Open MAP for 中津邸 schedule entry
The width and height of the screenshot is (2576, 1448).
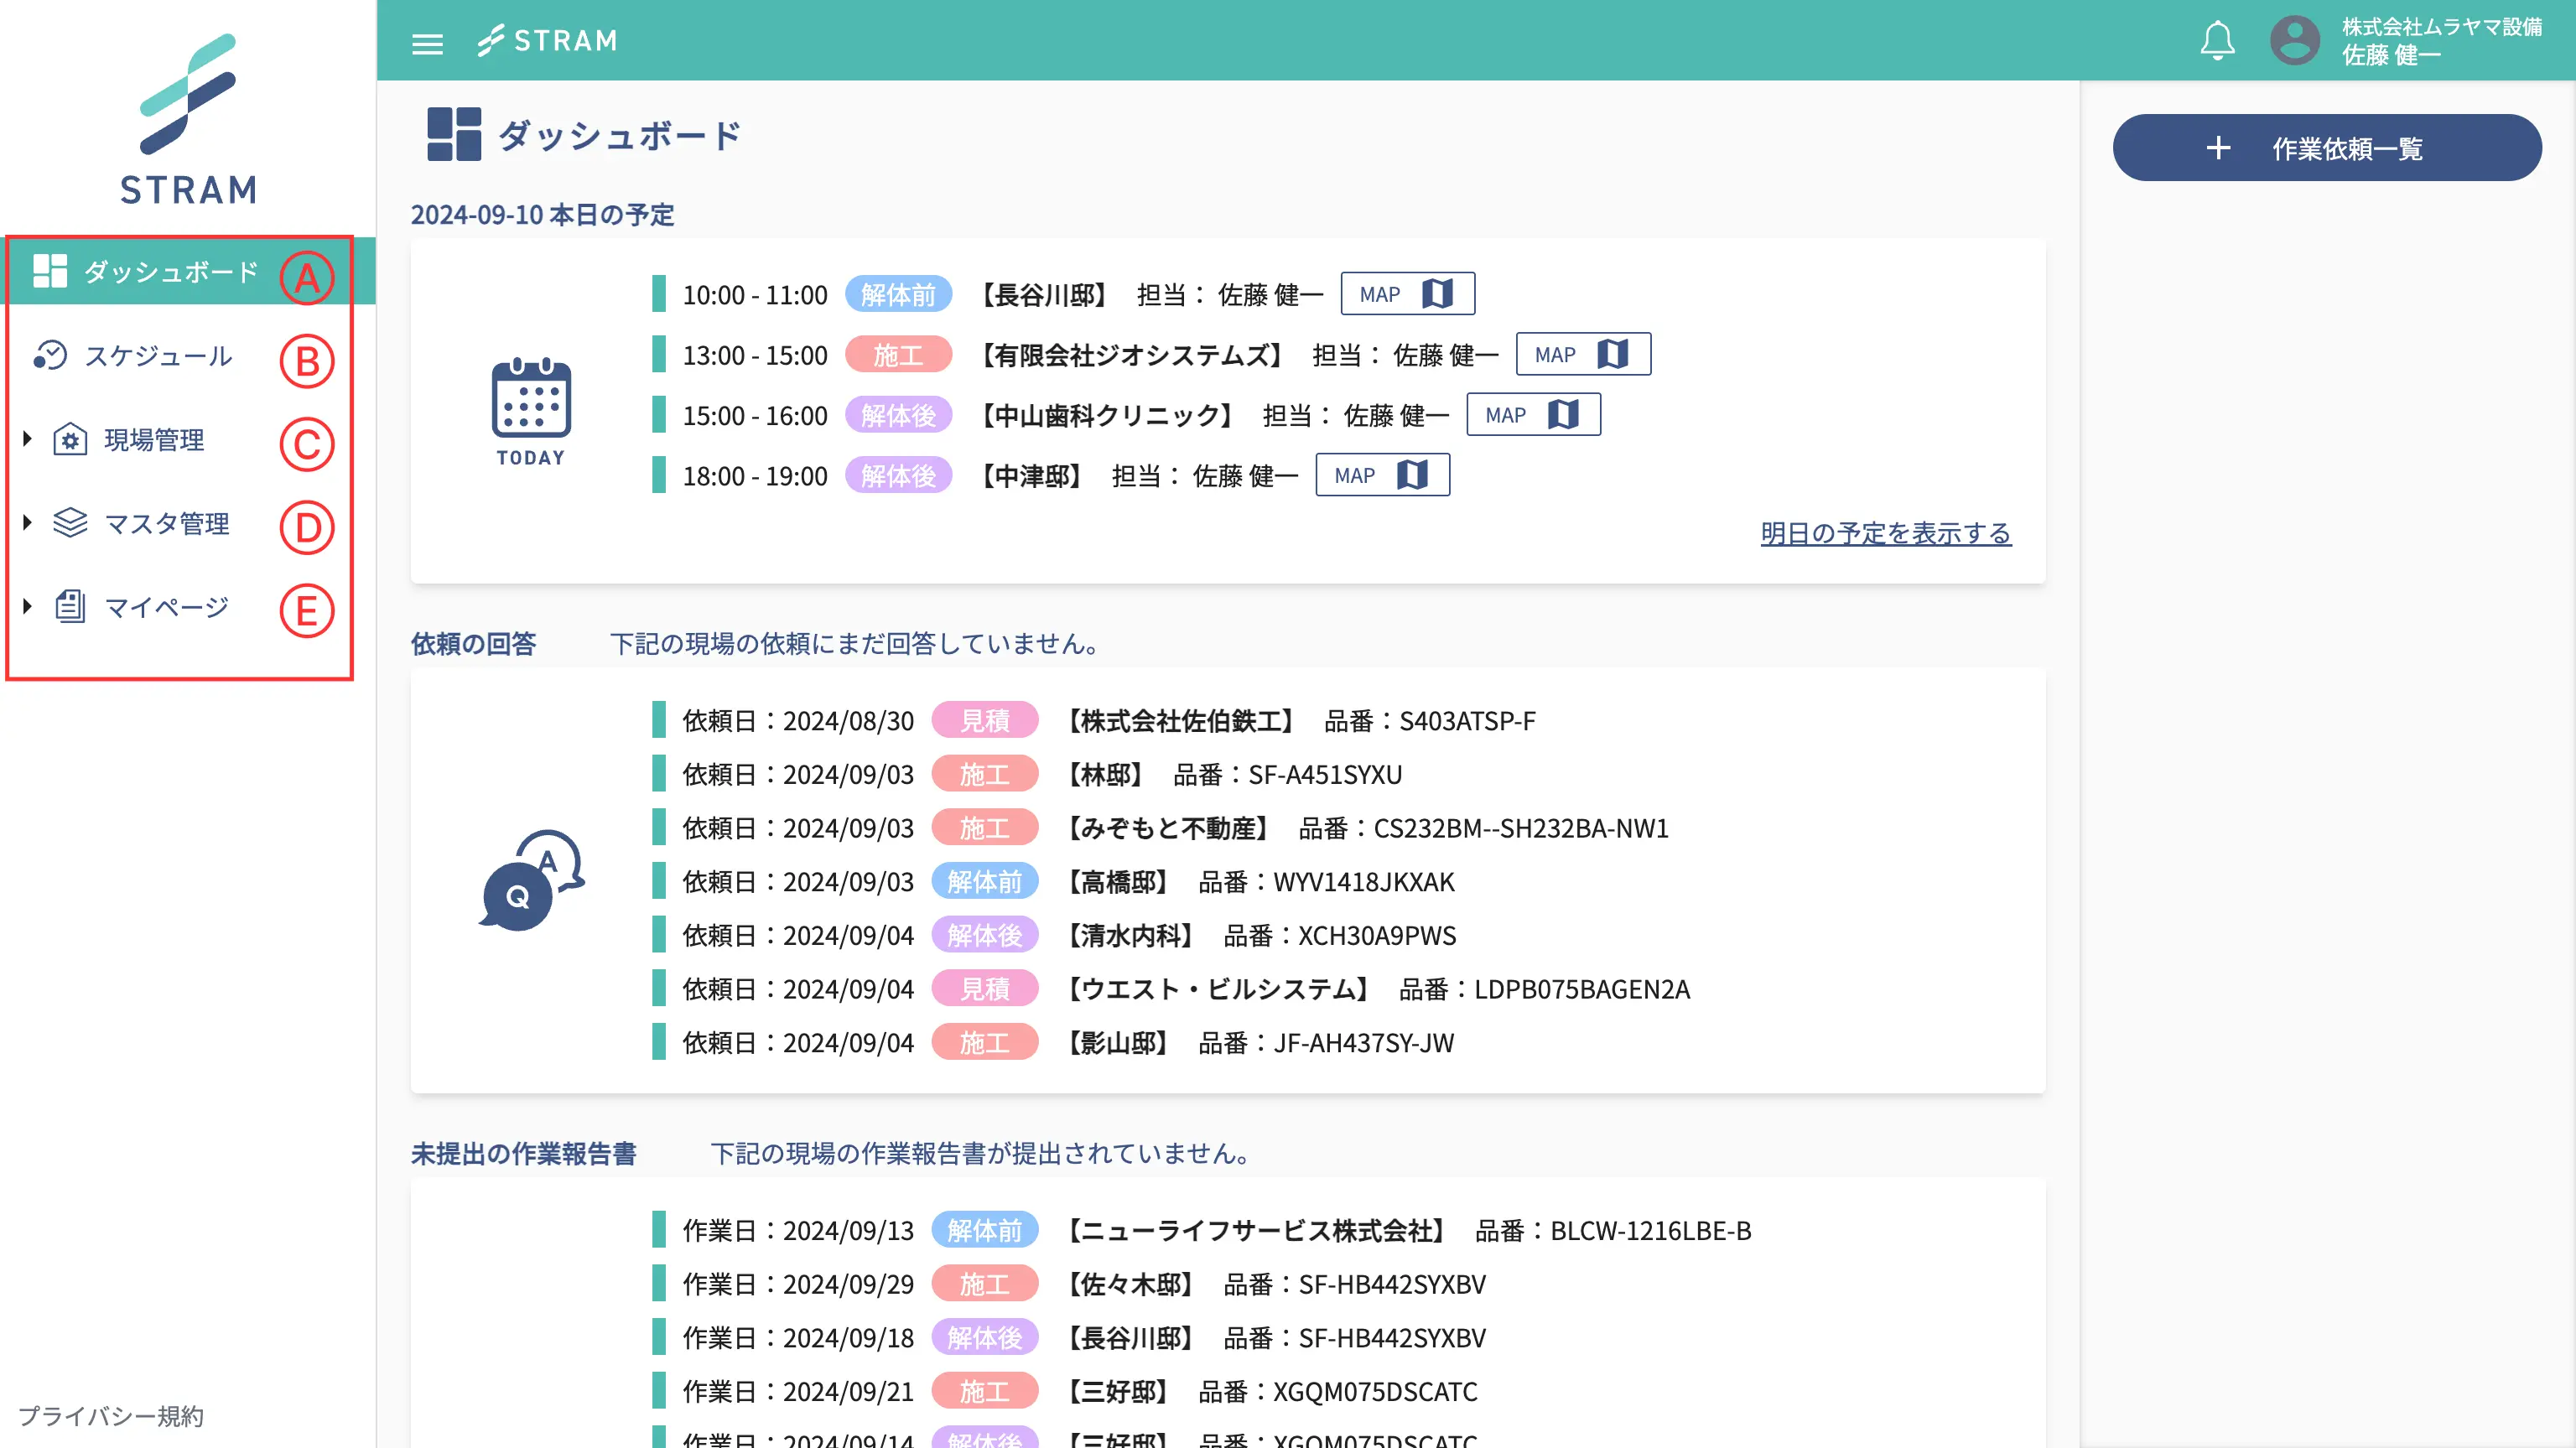pos(1381,475)
